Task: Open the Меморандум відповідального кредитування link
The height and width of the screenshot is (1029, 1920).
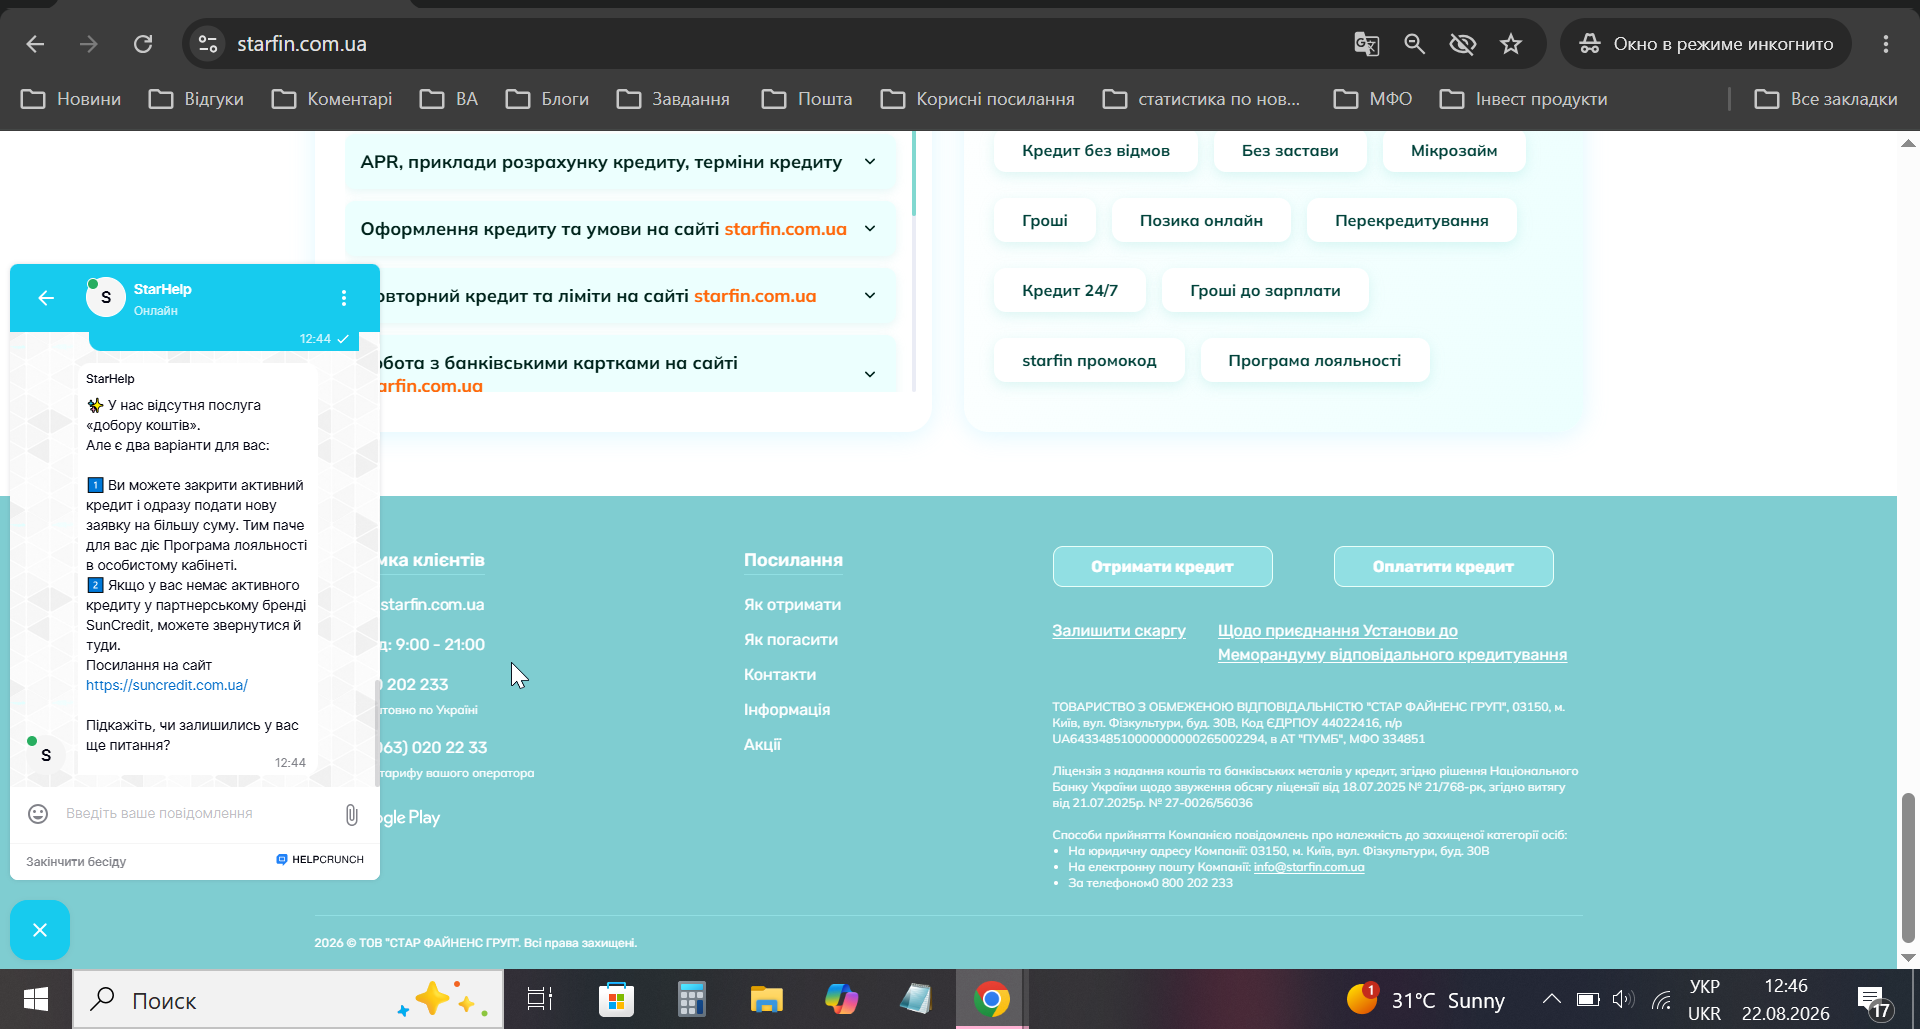Action: pyautogui.click(x=1392, y=643)
